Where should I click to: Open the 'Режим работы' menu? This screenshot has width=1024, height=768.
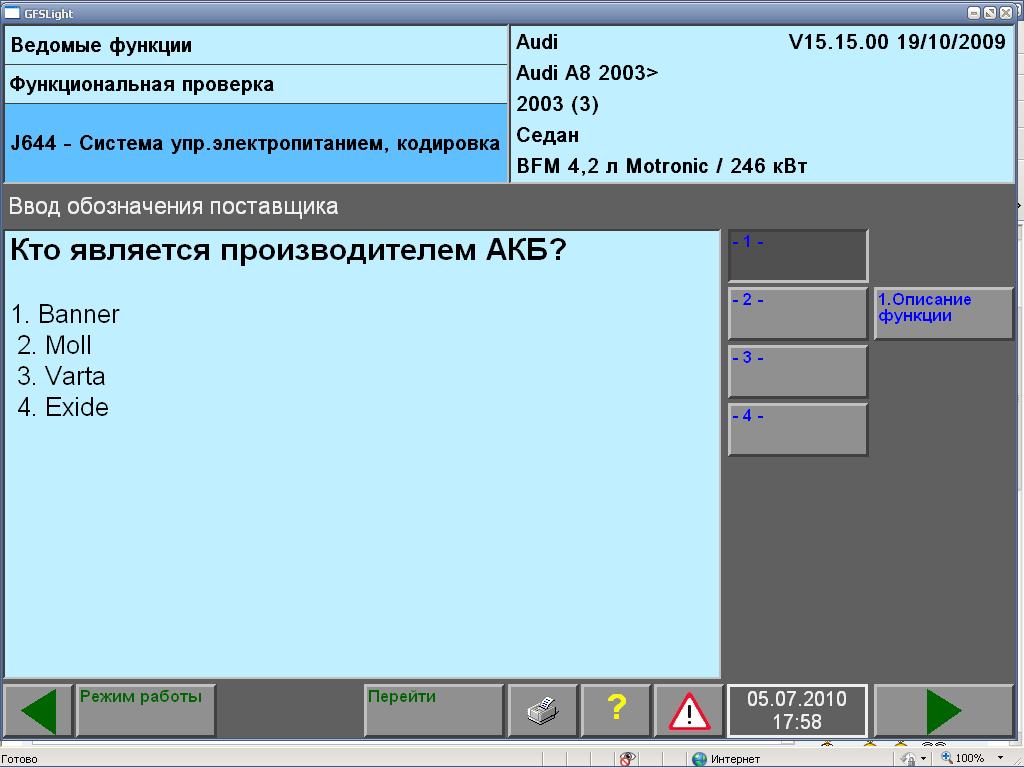(x=145, y=711)
